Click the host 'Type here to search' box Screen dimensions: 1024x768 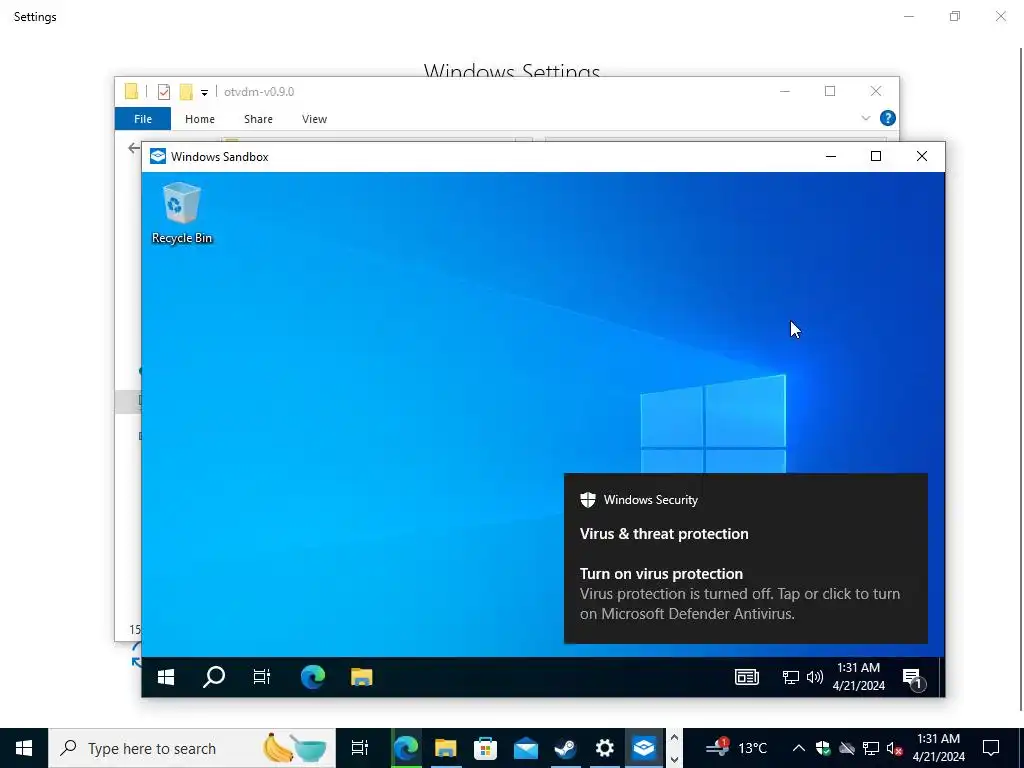(x=192, y=748)
